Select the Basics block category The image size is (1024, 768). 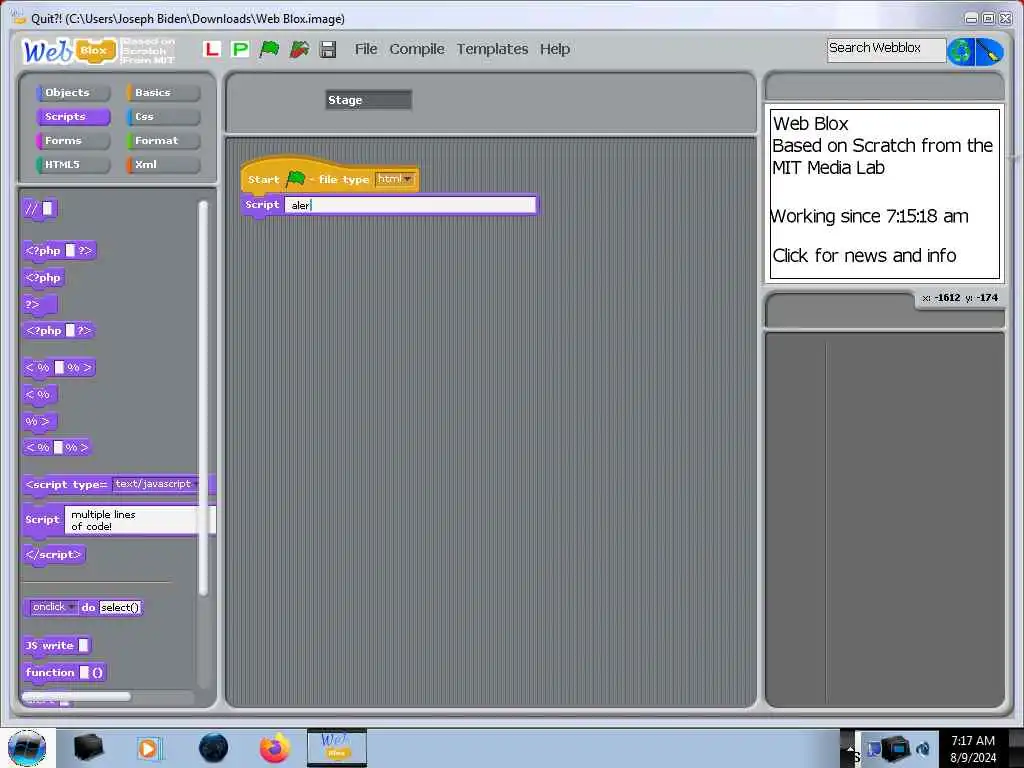coord(163,93)
